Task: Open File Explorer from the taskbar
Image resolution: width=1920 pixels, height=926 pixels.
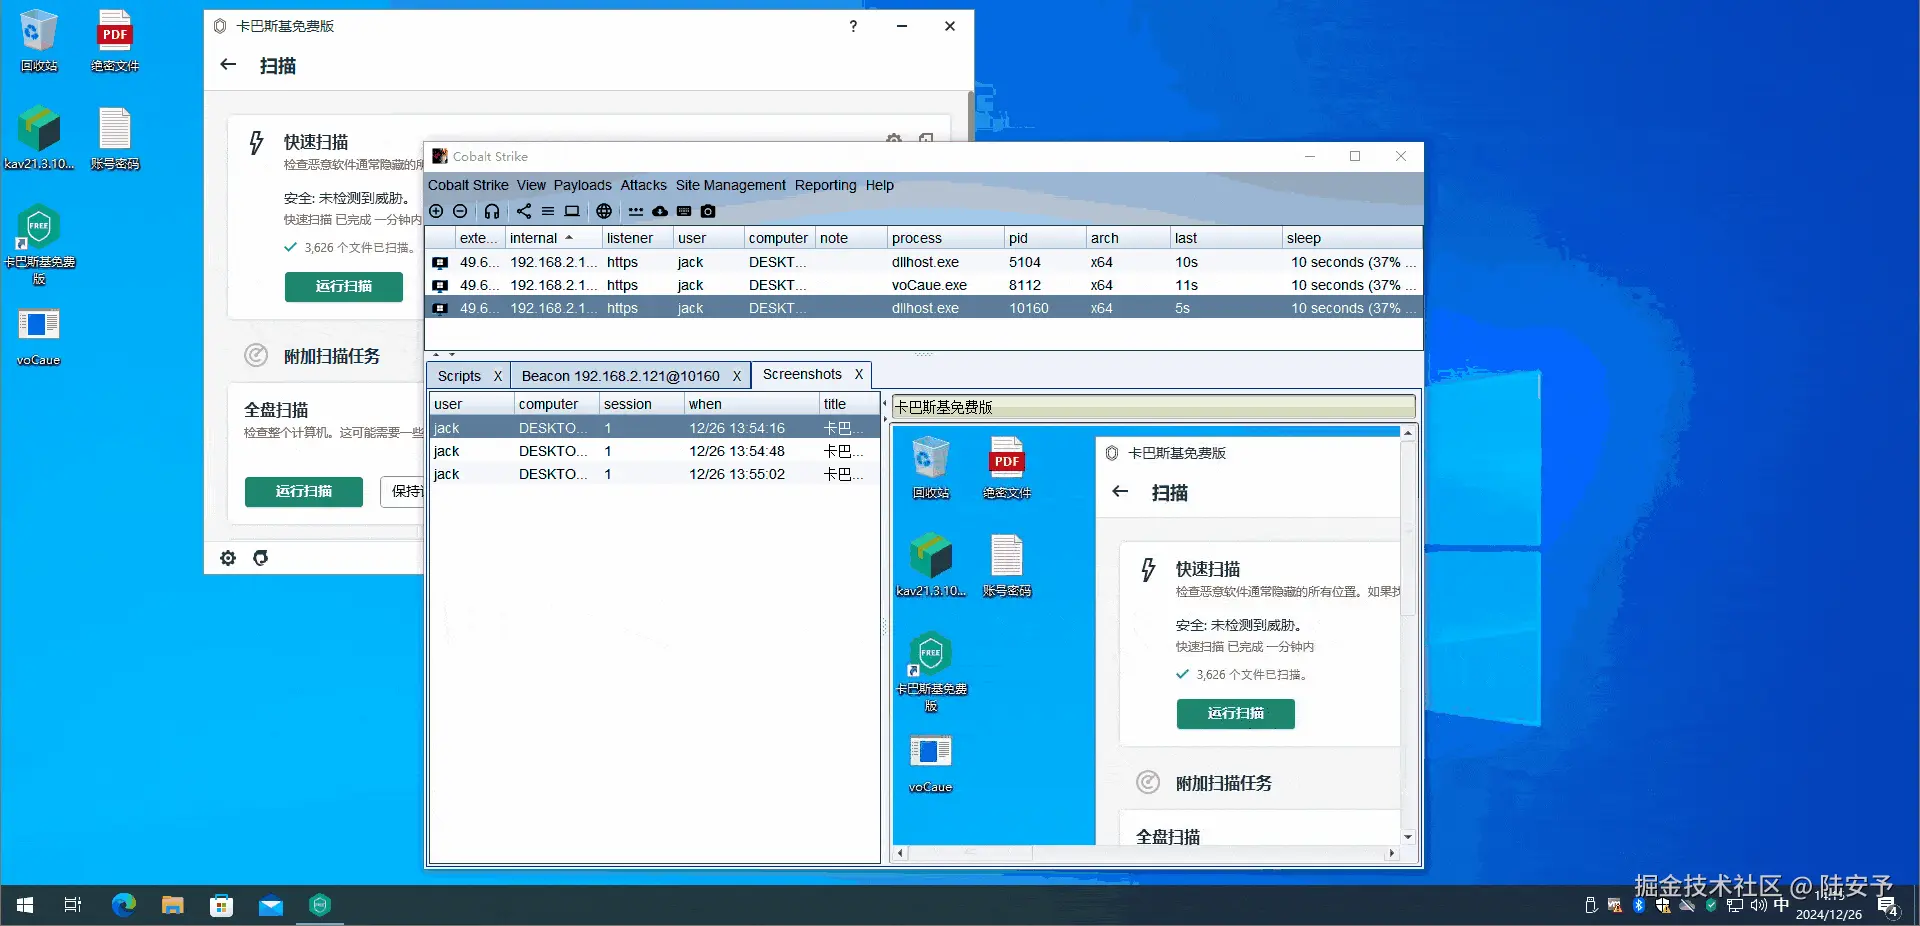Action: [173, 905]
